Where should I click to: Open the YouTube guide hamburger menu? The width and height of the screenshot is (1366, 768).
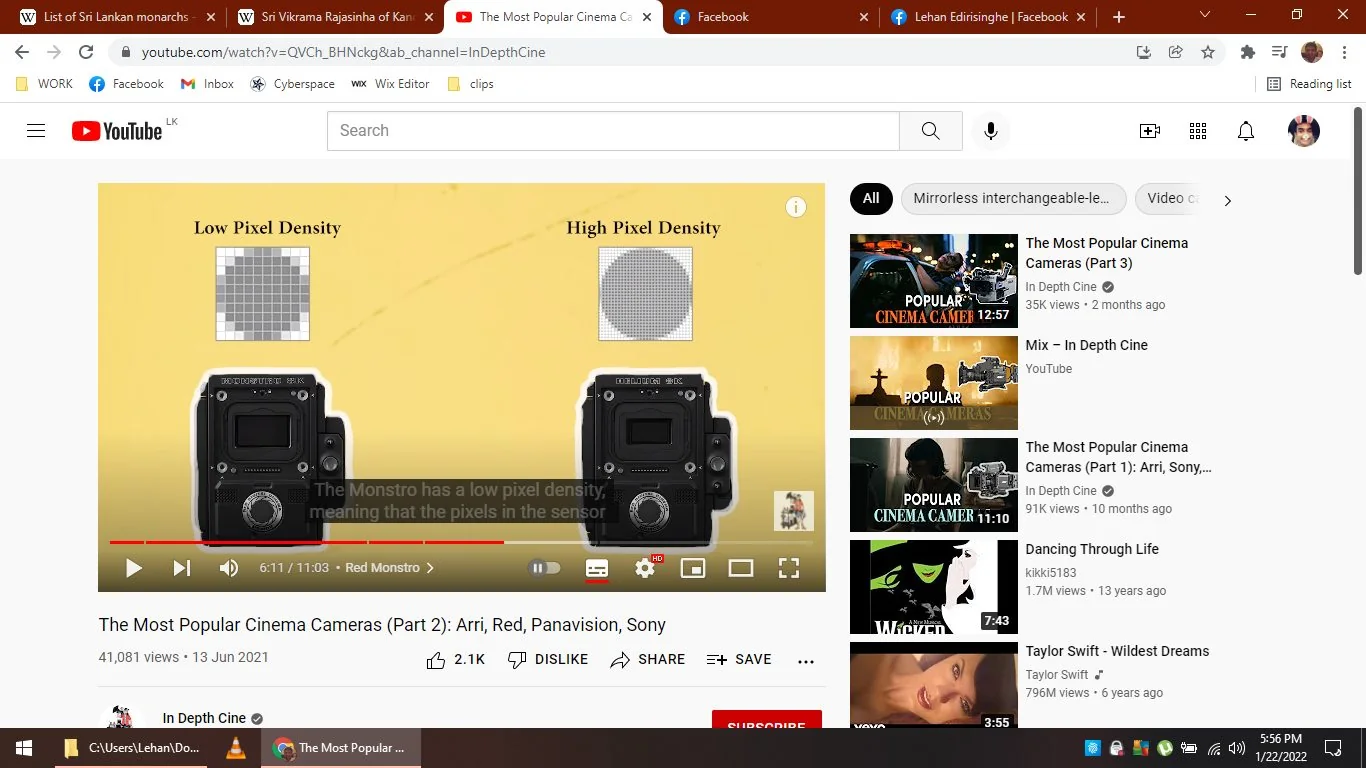tap(36, 131)
